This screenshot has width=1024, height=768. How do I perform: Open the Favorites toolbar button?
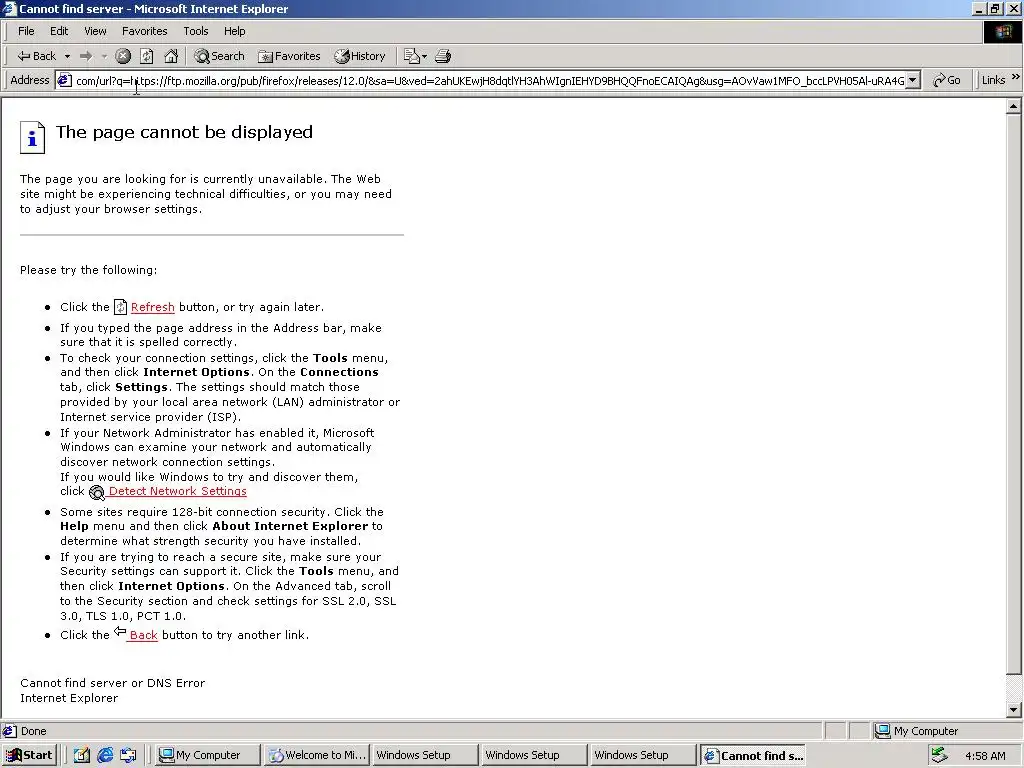[x=289, y=56]
